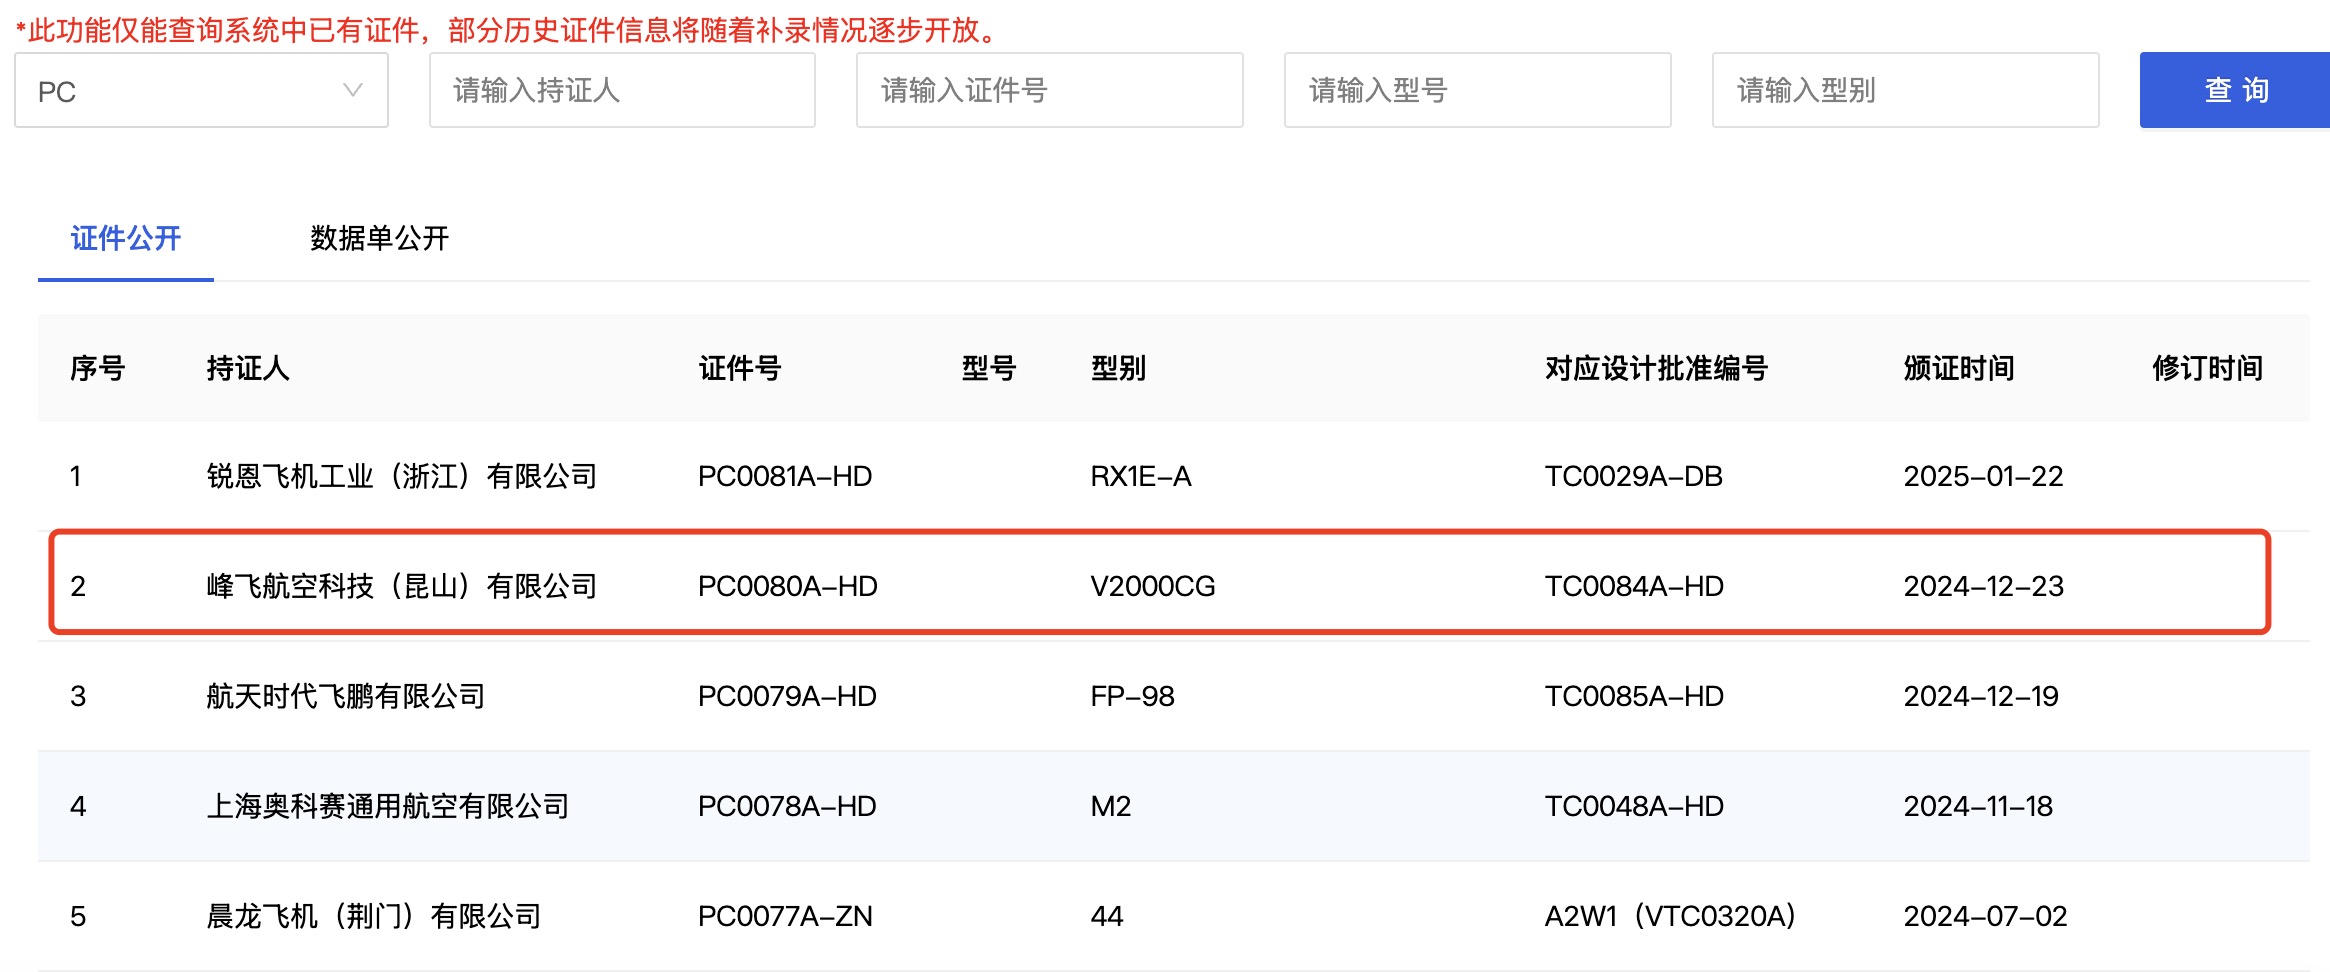Click the 序号 column header

97,369
